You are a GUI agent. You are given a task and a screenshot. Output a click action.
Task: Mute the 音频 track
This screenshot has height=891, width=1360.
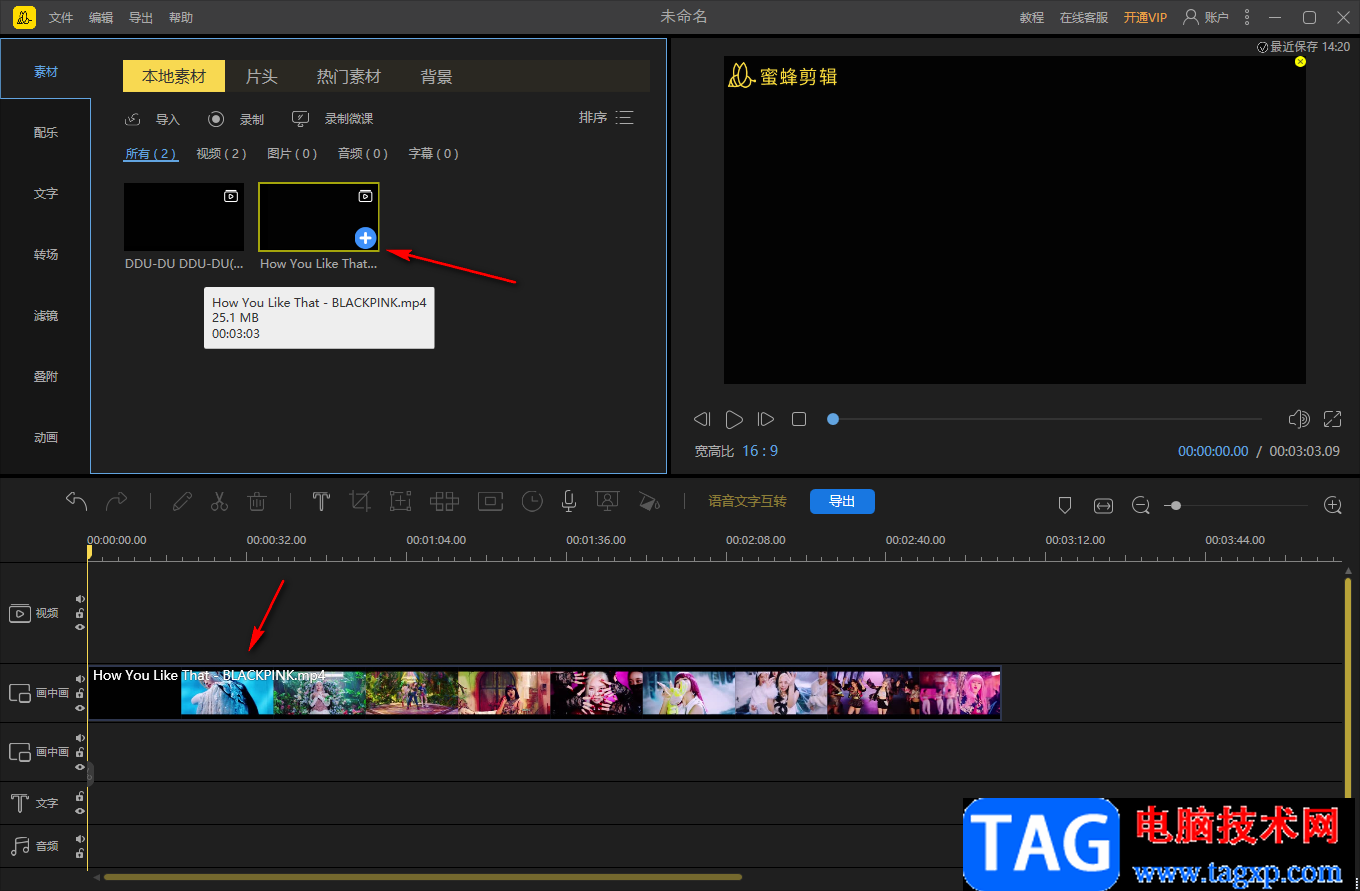click(80, 839)
